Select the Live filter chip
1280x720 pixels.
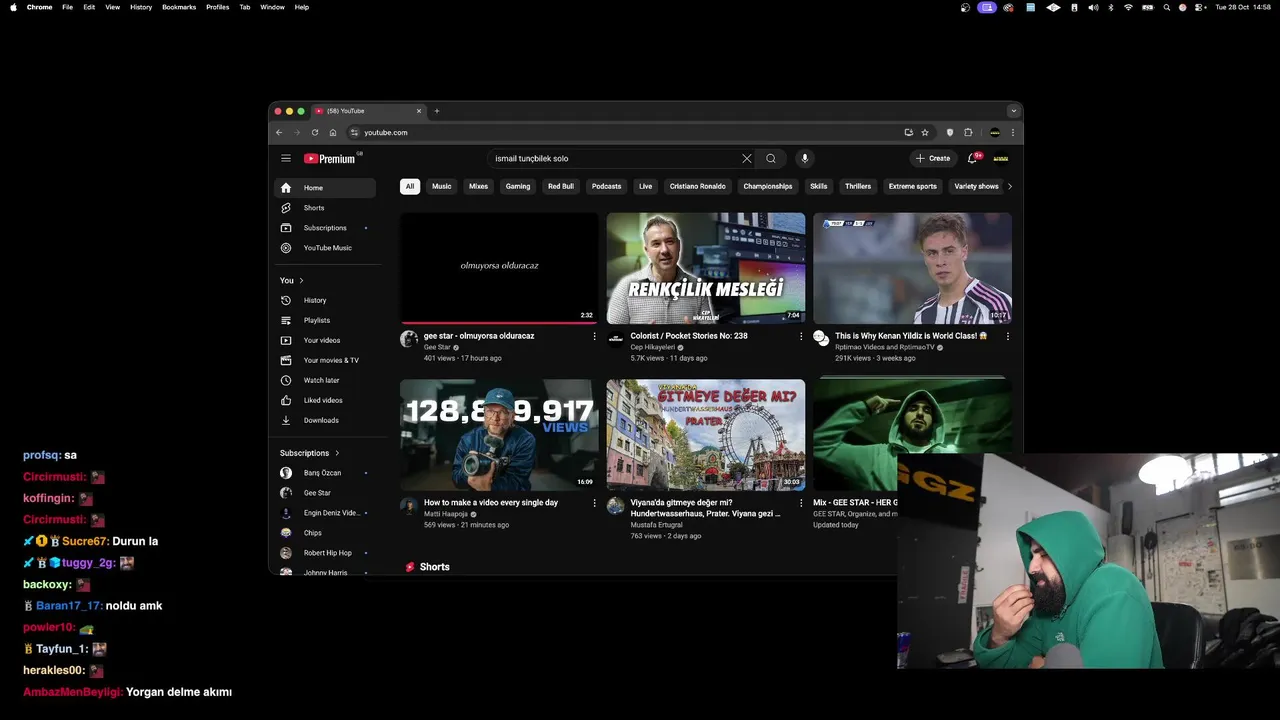646,186
